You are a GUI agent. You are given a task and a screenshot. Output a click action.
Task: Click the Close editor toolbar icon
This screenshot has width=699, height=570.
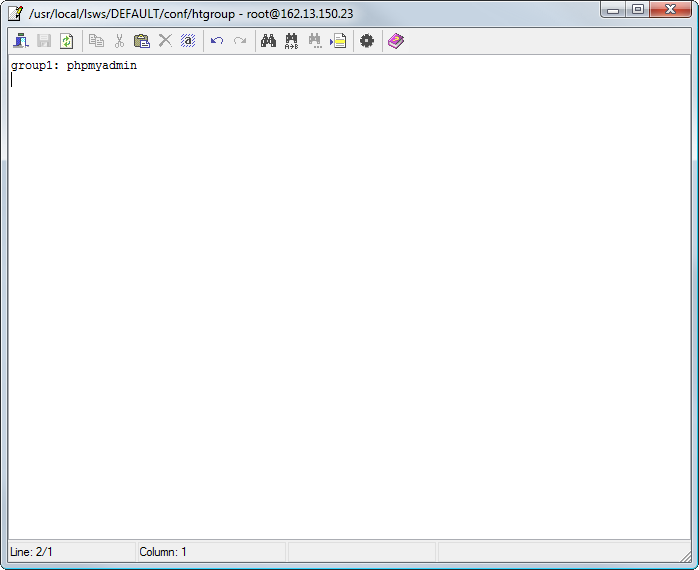(x=21, y=41)
